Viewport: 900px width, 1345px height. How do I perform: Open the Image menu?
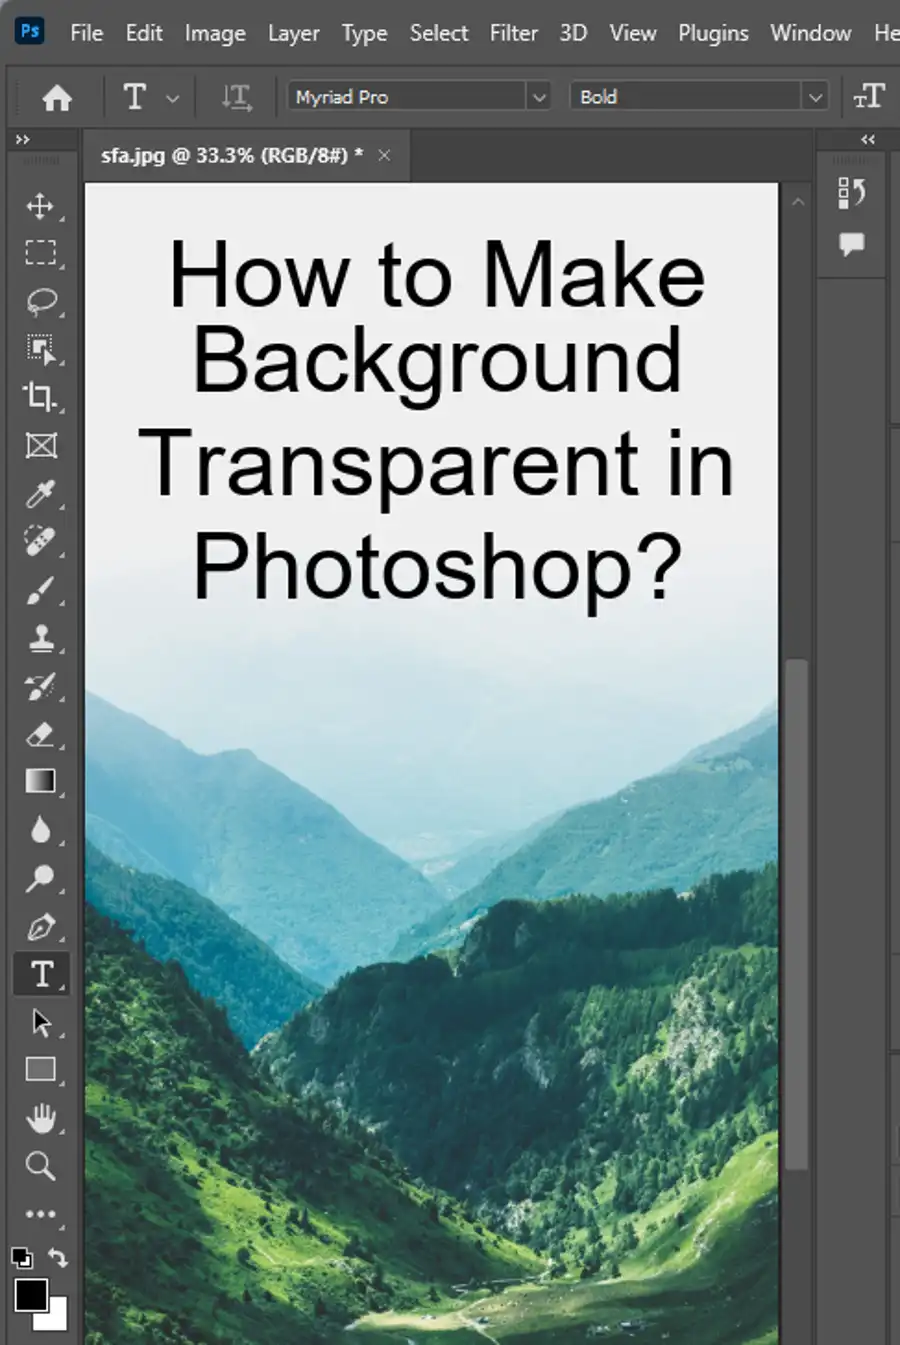click(x=215, y=33)
